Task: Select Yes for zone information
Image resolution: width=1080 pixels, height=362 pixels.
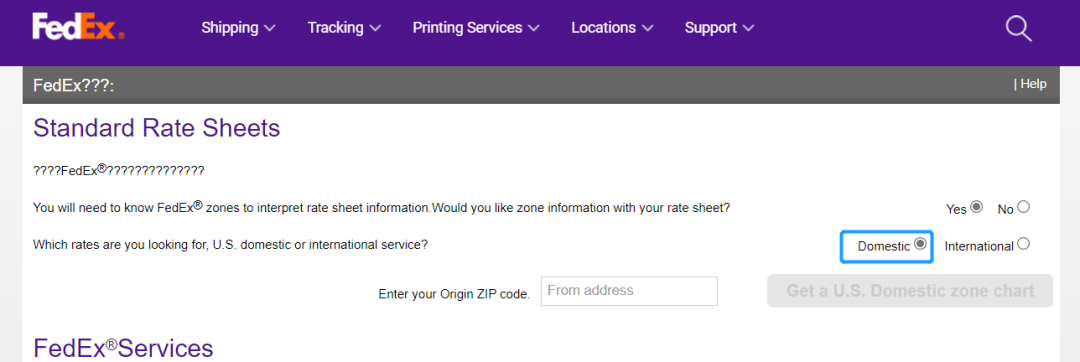Action: [x=976, y=206]
